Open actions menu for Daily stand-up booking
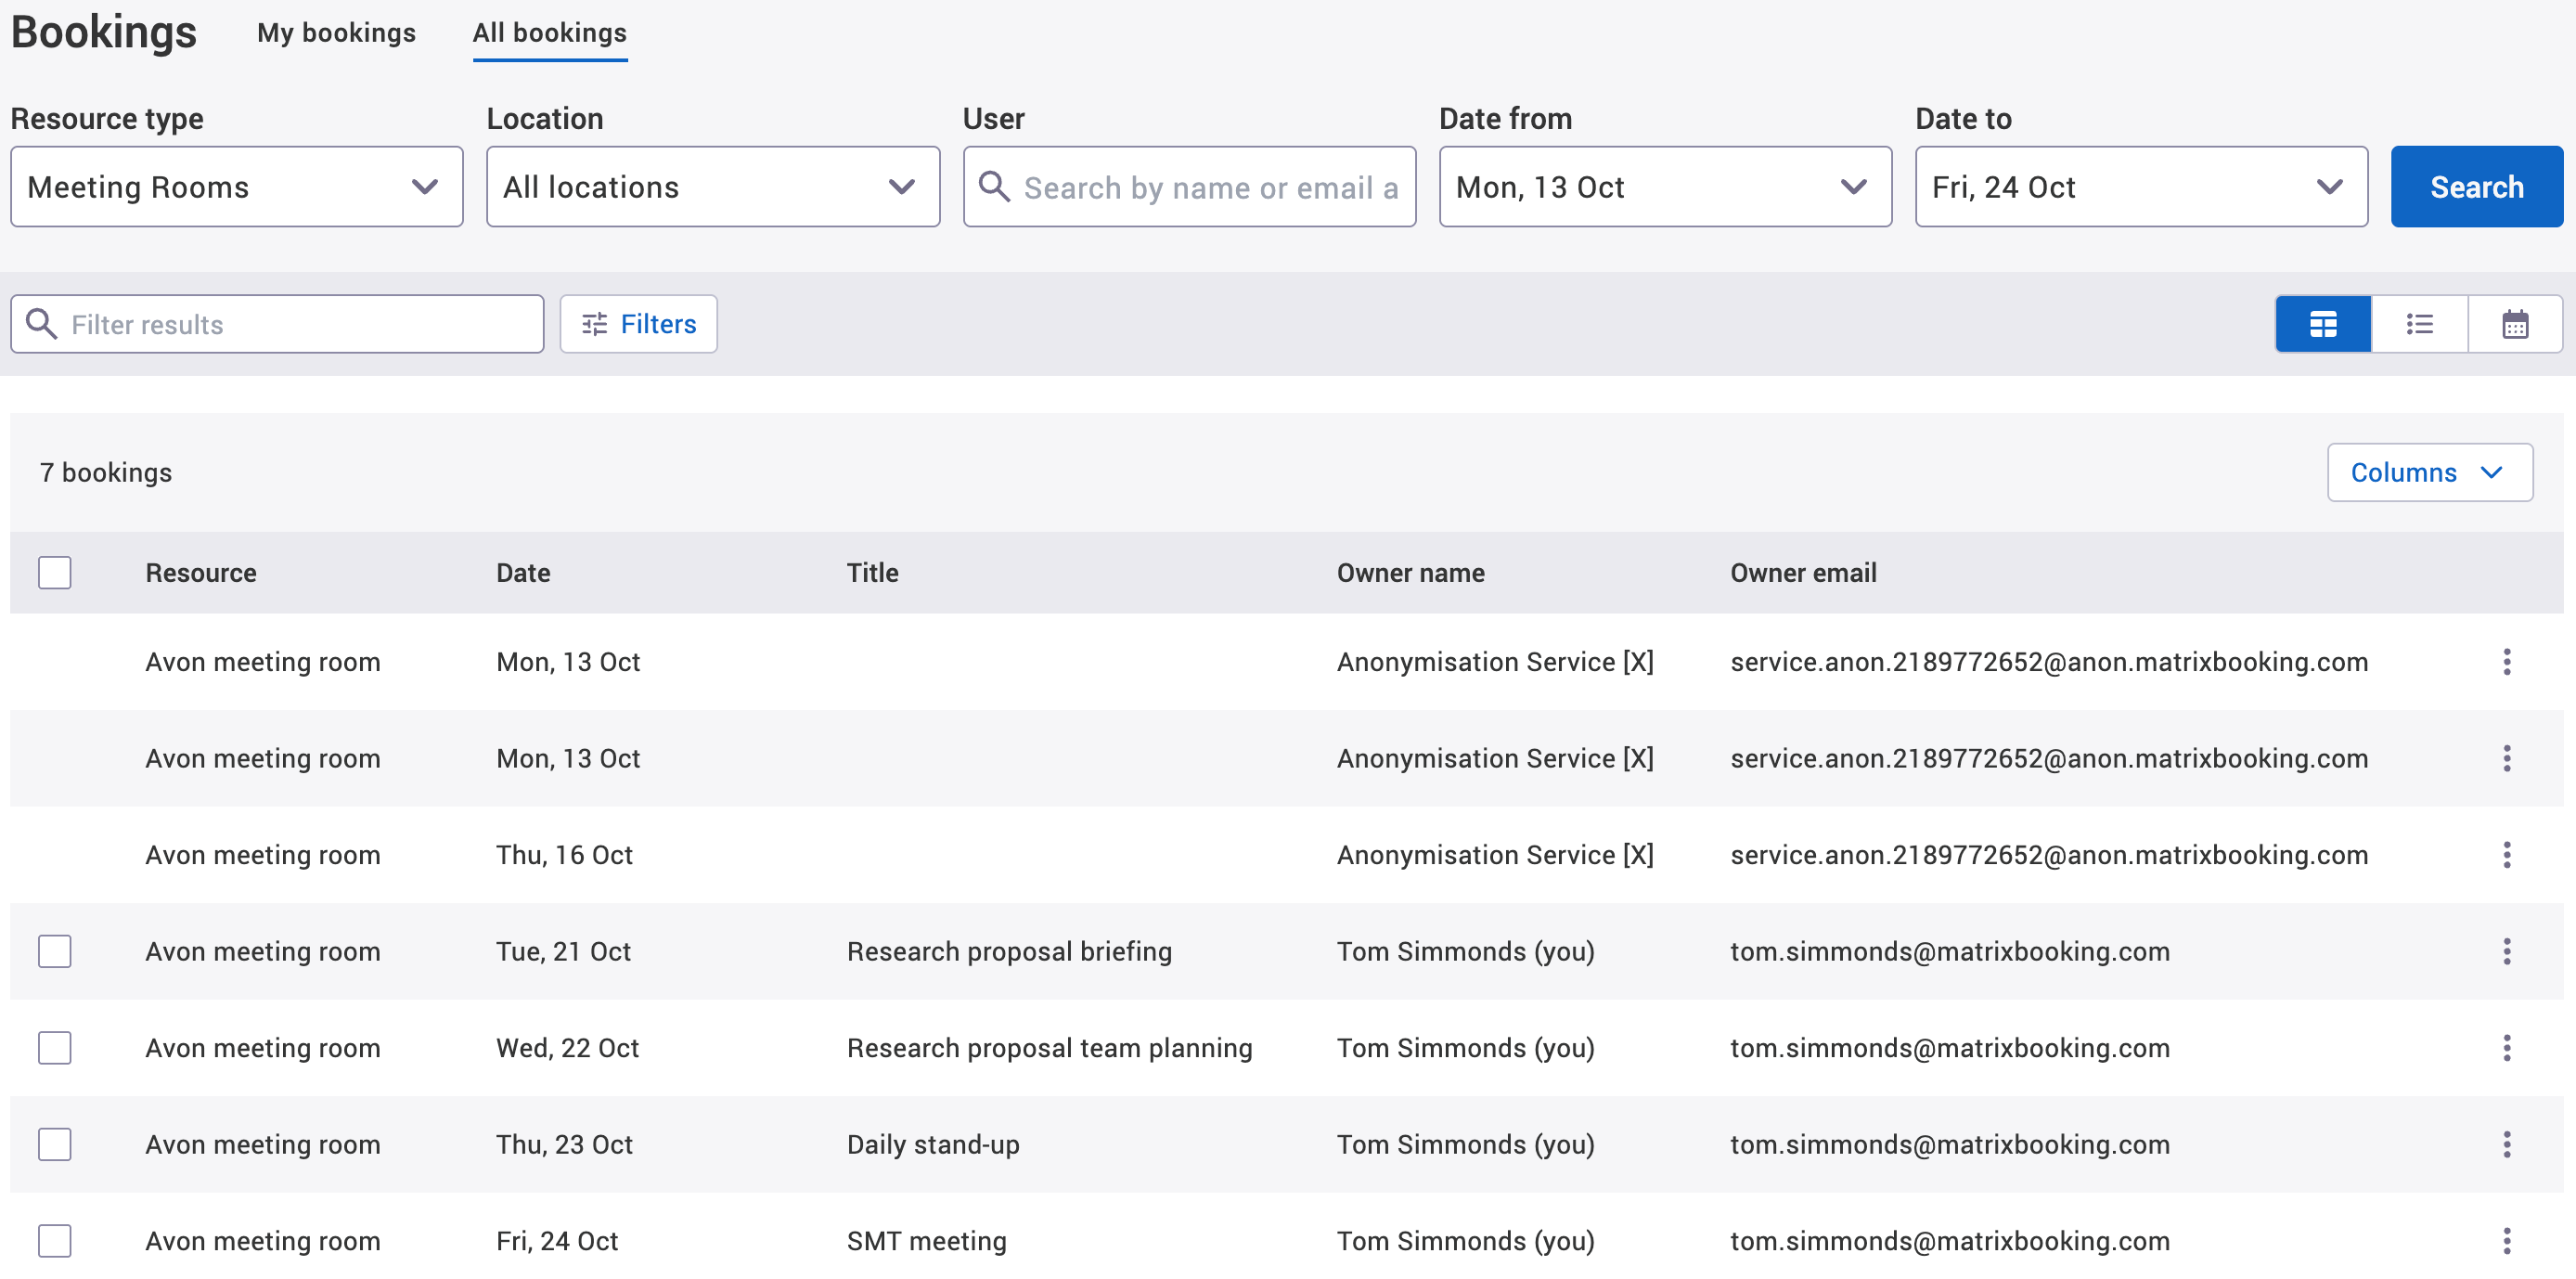 (x=2506, y=1144)
